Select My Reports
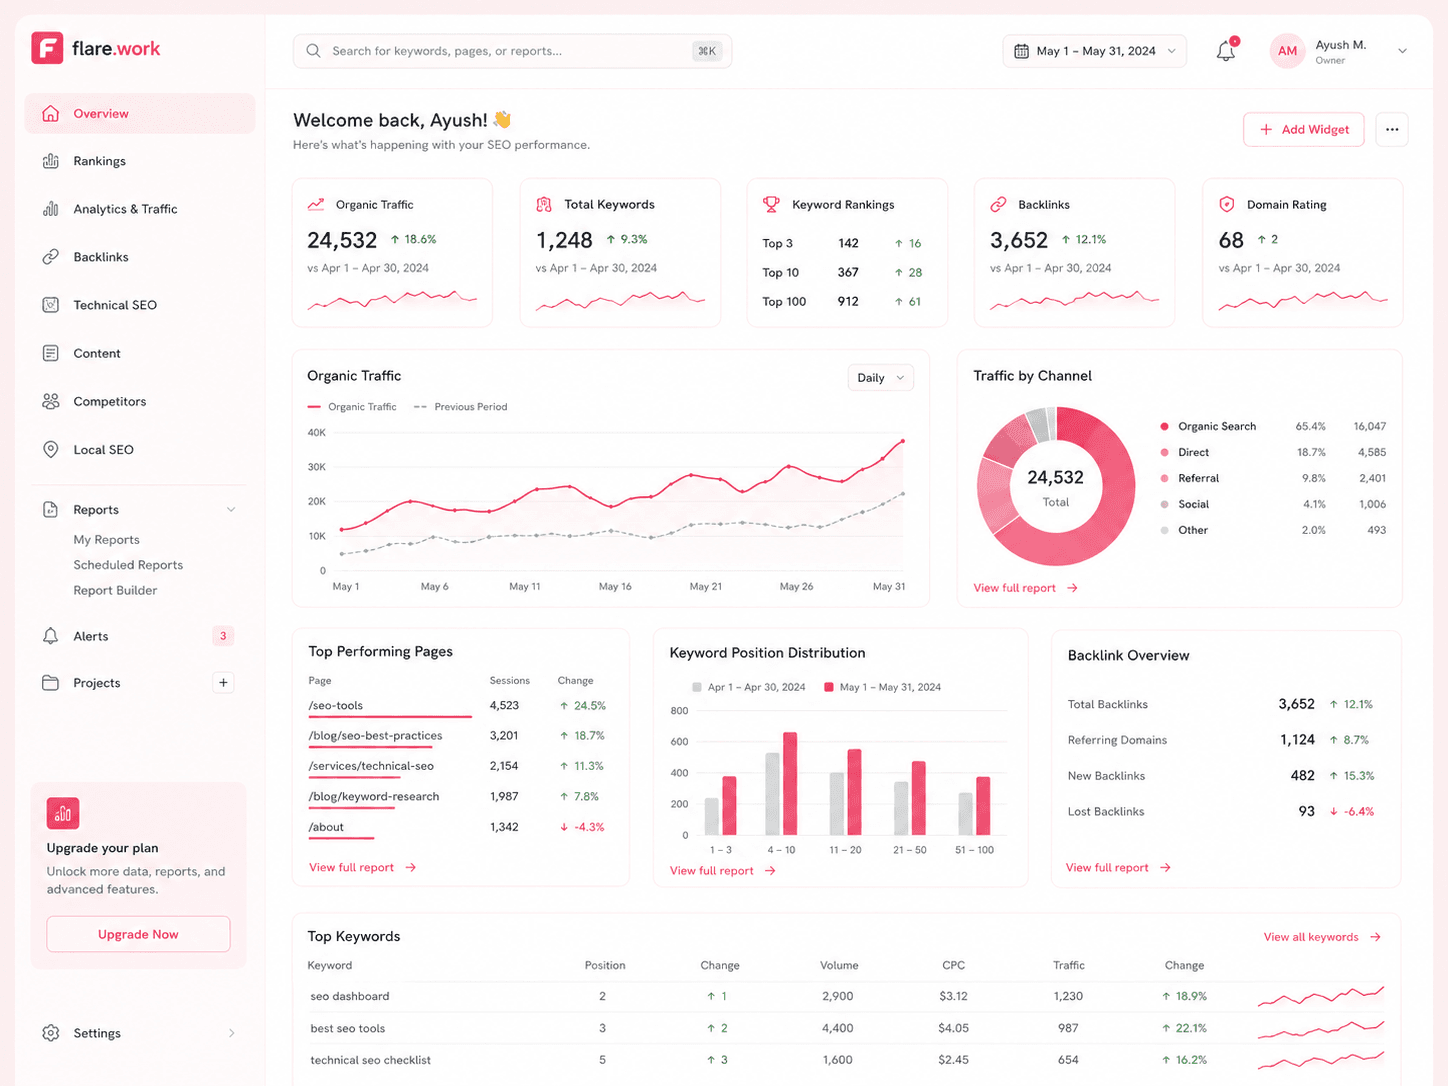 (106, 540)
